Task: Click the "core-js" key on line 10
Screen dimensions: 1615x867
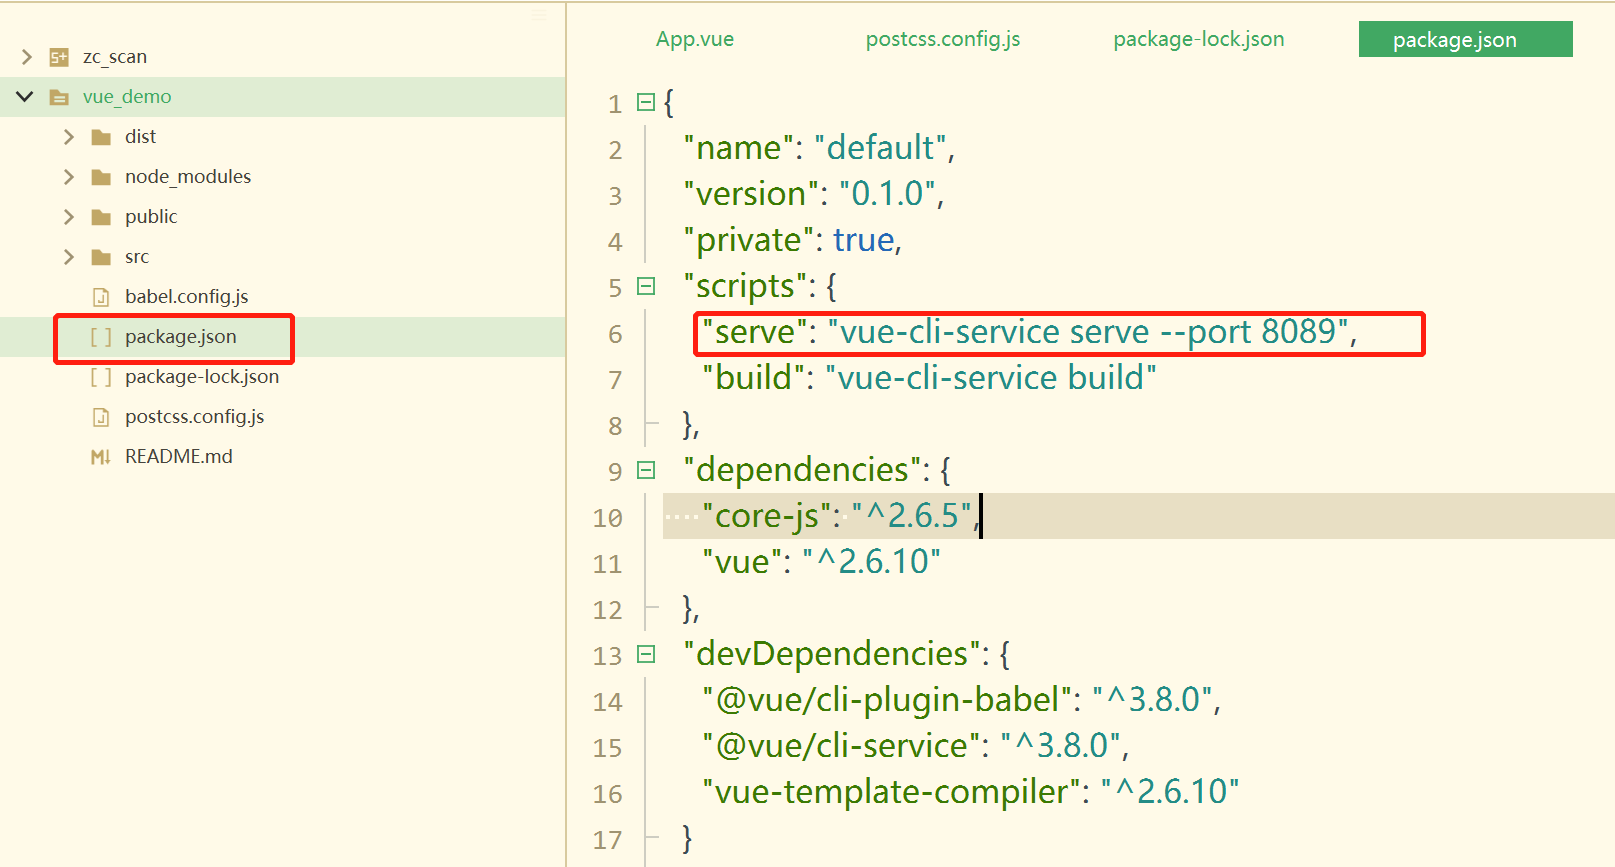Action: click(767, 516)
